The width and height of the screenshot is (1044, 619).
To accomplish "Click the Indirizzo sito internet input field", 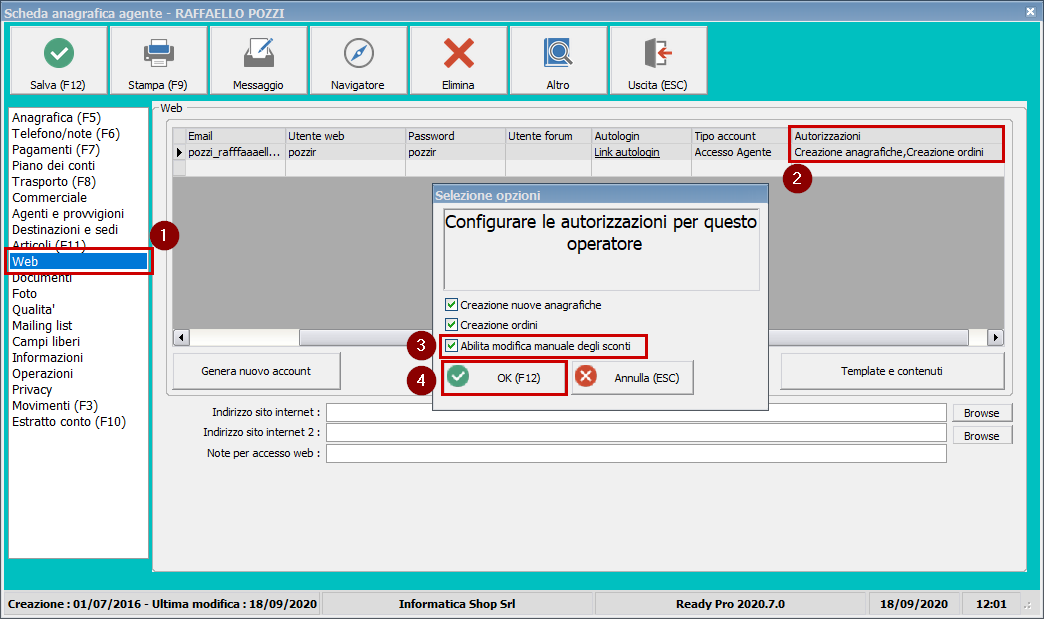I will click(635, 413).
